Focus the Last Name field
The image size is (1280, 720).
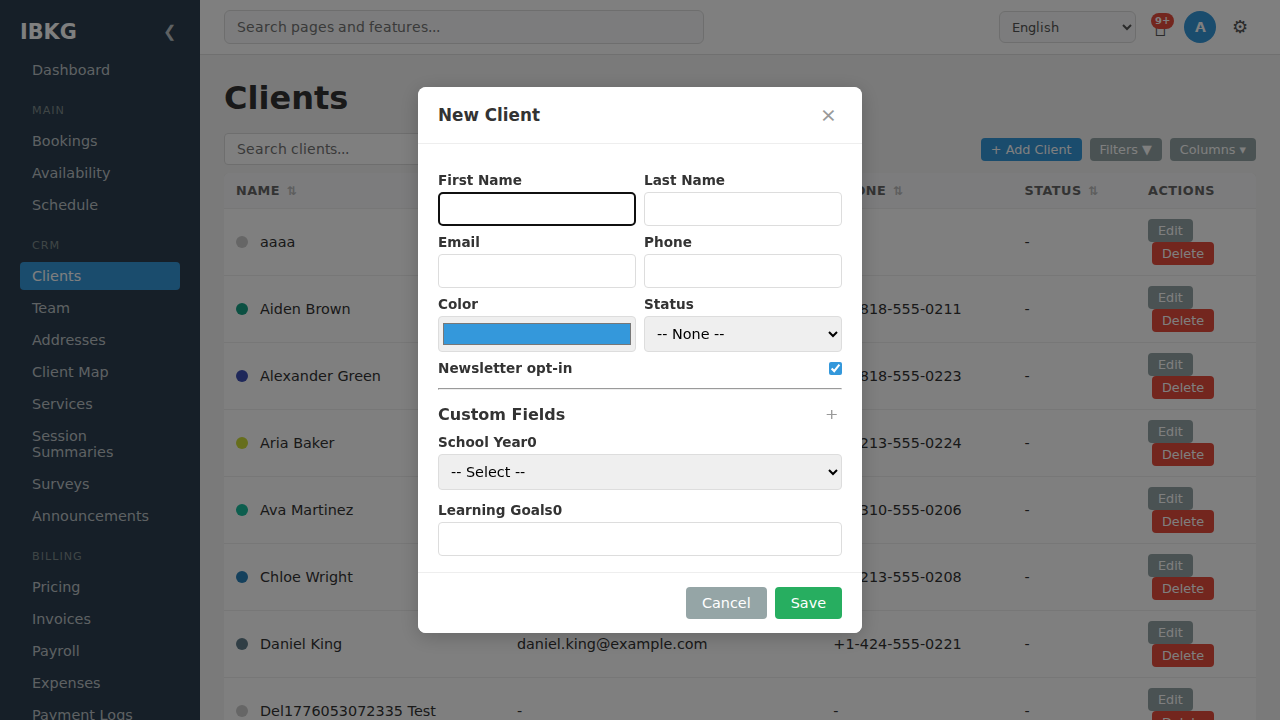click(x=743, y=209)
